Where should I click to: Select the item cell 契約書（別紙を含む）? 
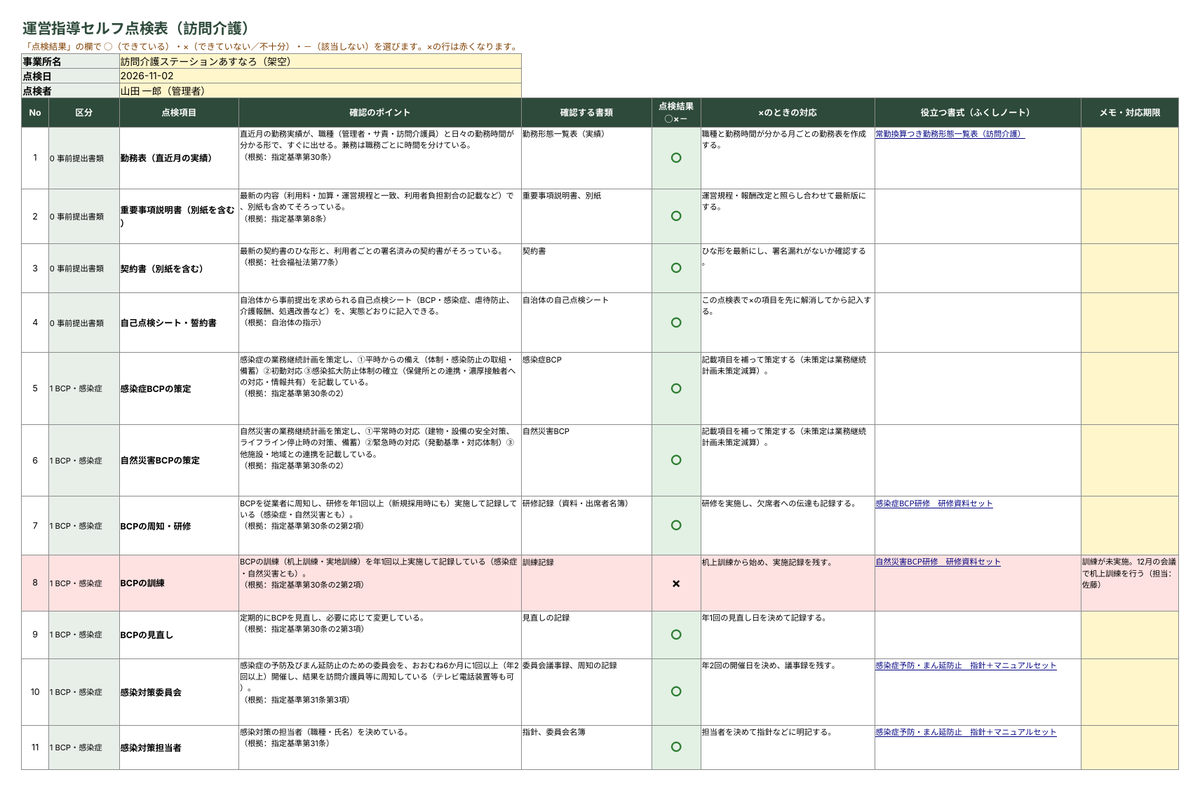pos(179,268)
